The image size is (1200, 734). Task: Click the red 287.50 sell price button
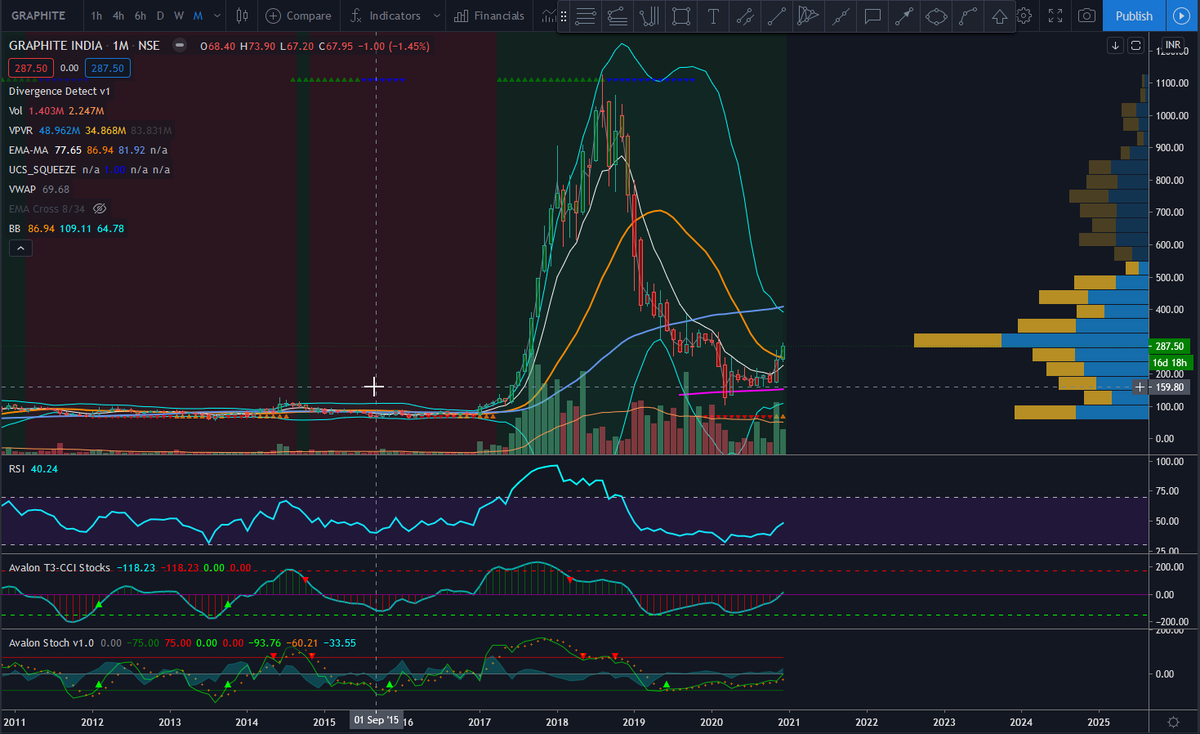30,68
